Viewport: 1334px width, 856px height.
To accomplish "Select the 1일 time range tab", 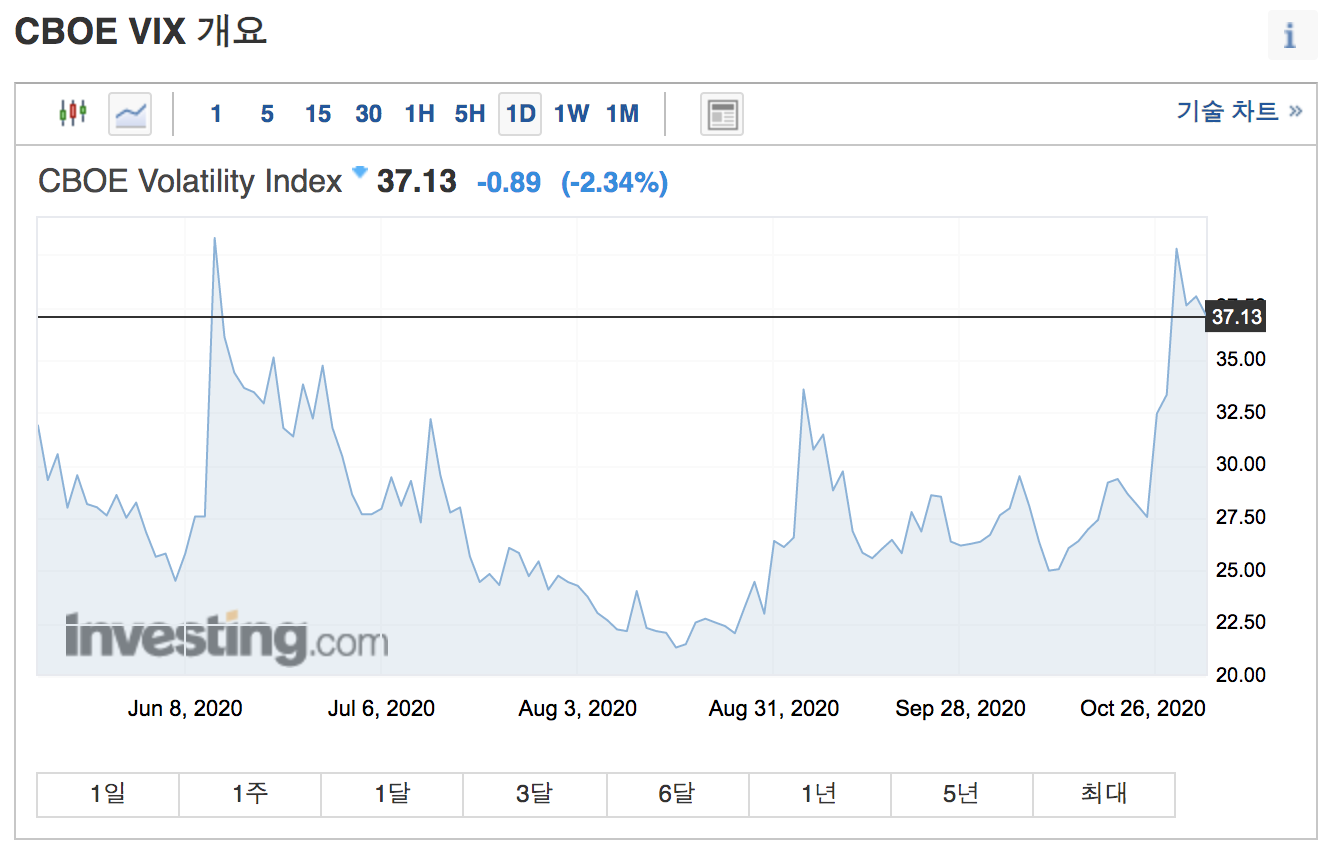I will point(108,794).
